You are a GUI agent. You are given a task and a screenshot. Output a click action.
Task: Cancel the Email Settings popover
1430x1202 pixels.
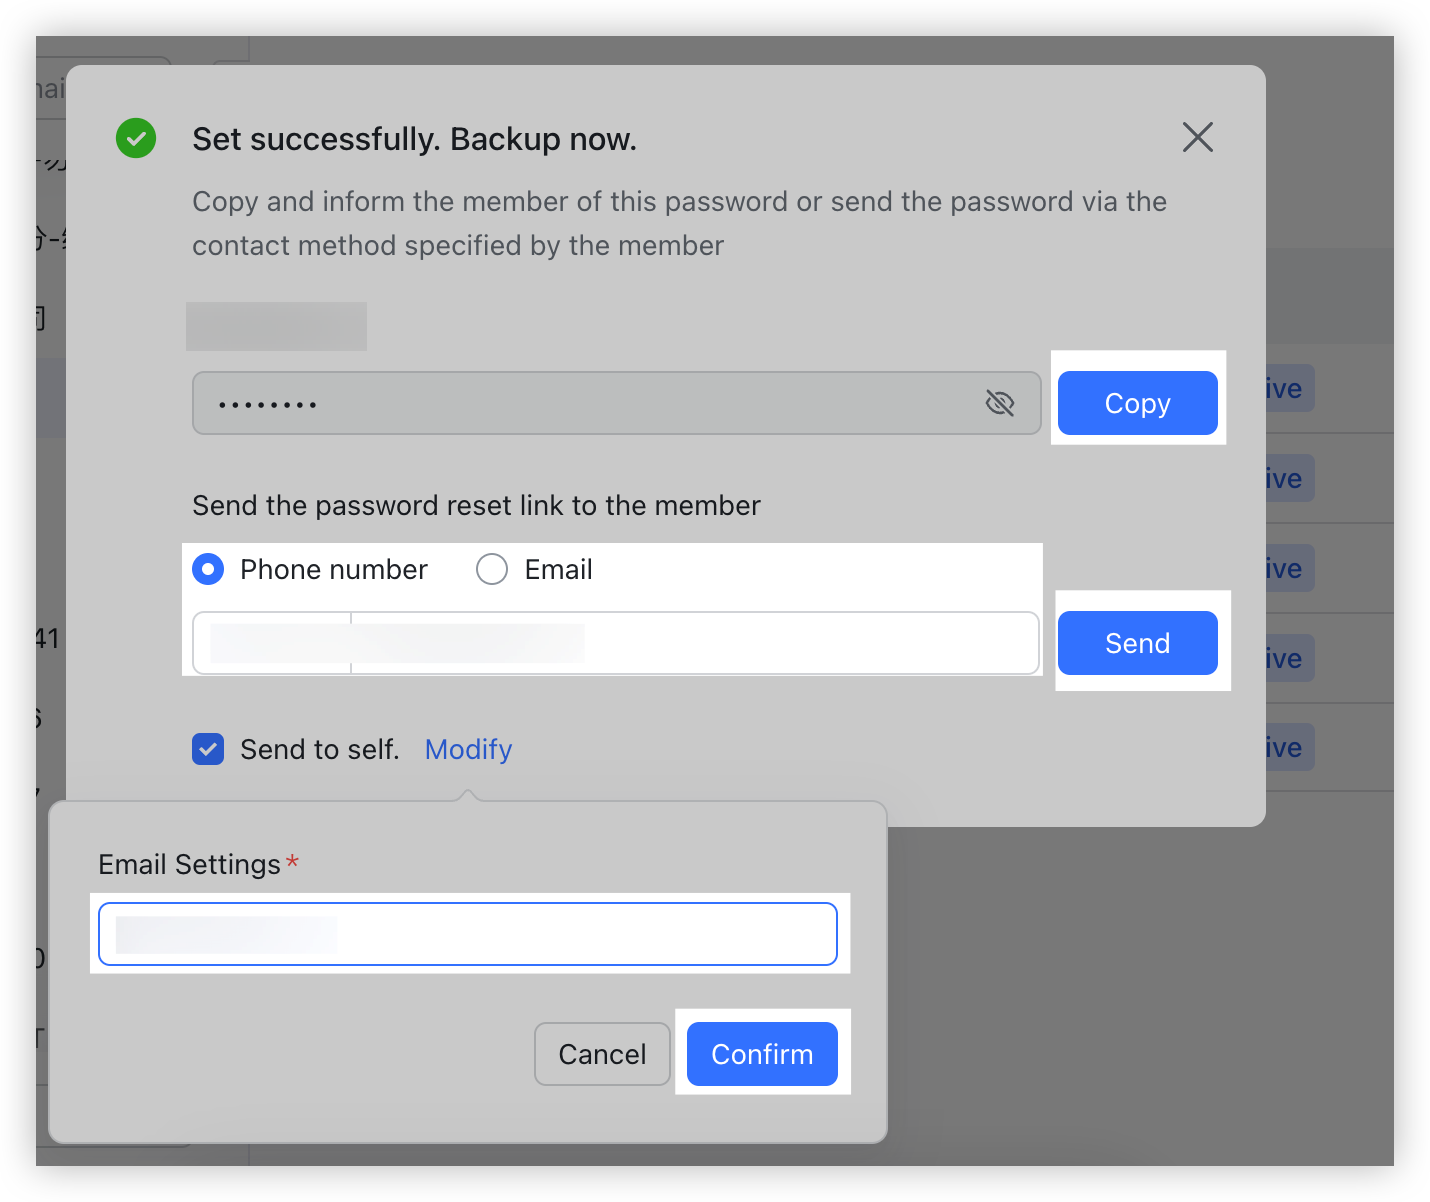point(602,1054)
